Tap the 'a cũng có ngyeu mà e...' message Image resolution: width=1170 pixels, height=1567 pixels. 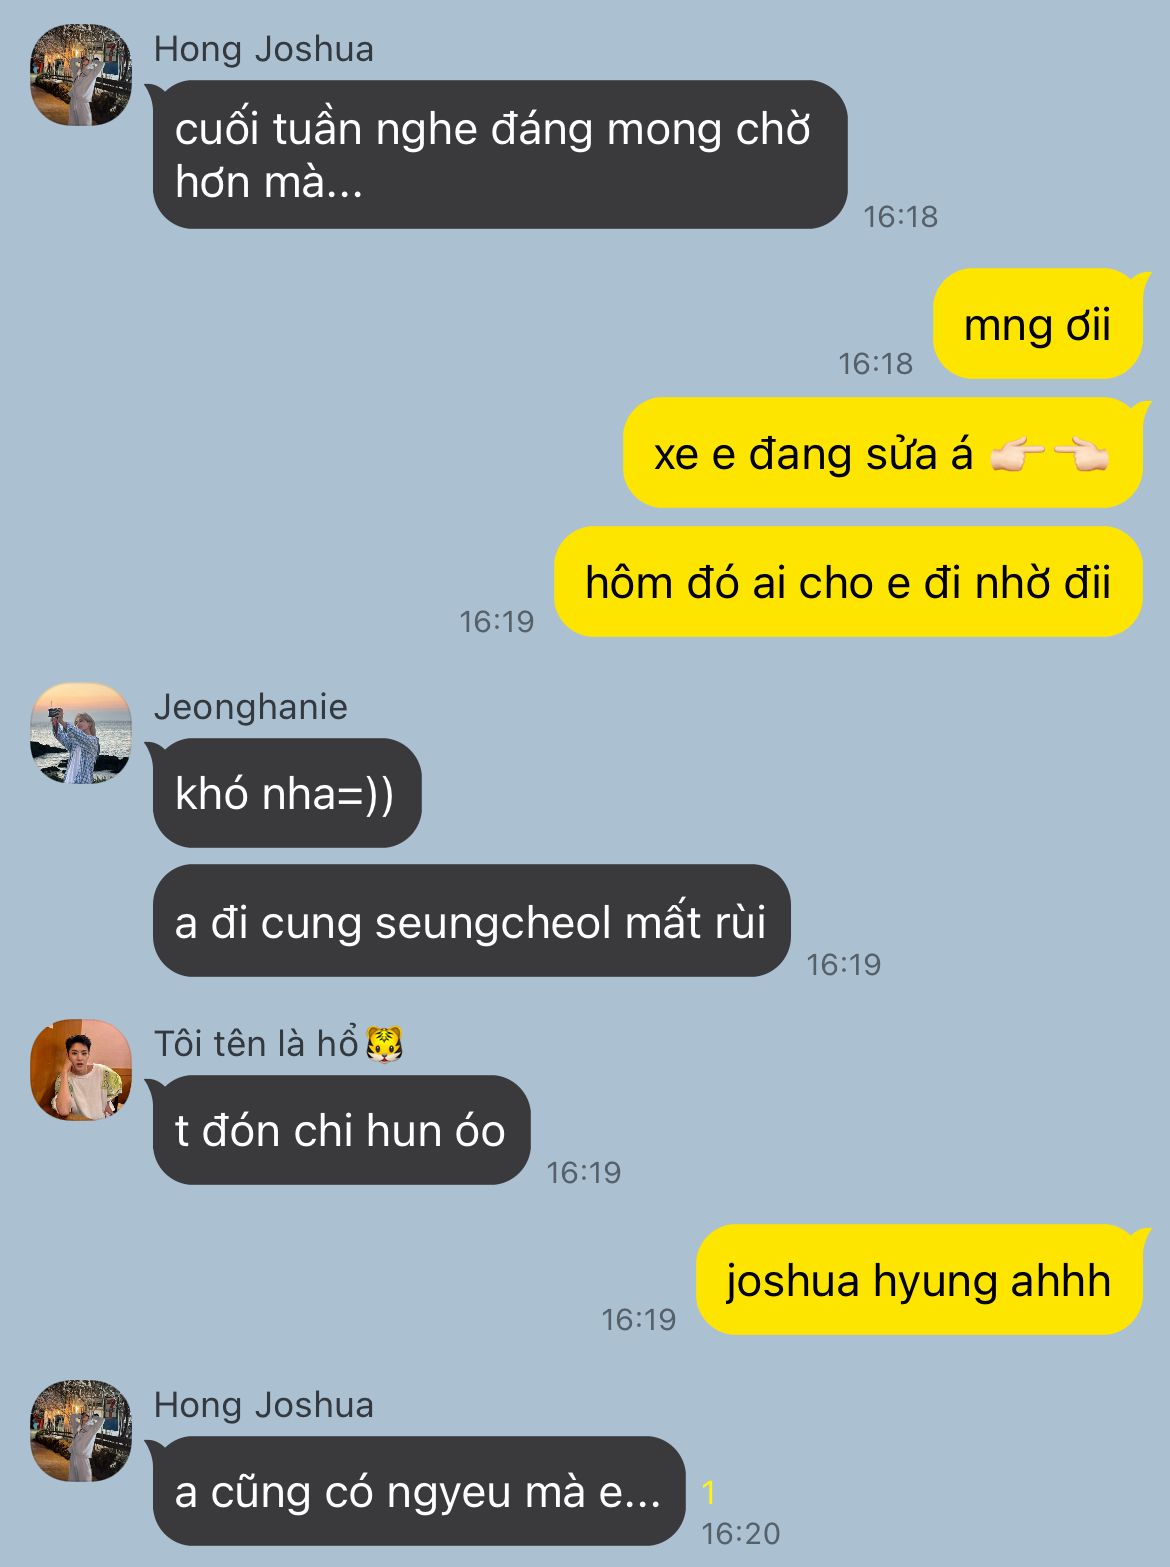pyautogui.click(x=419, y=1491)
